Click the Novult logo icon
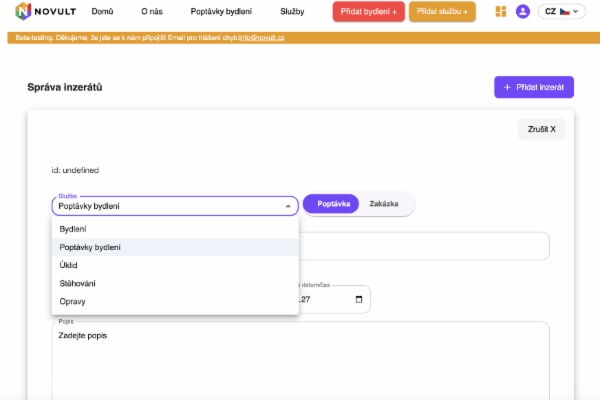This screenshot has height=400, width=600. (24, 12)
